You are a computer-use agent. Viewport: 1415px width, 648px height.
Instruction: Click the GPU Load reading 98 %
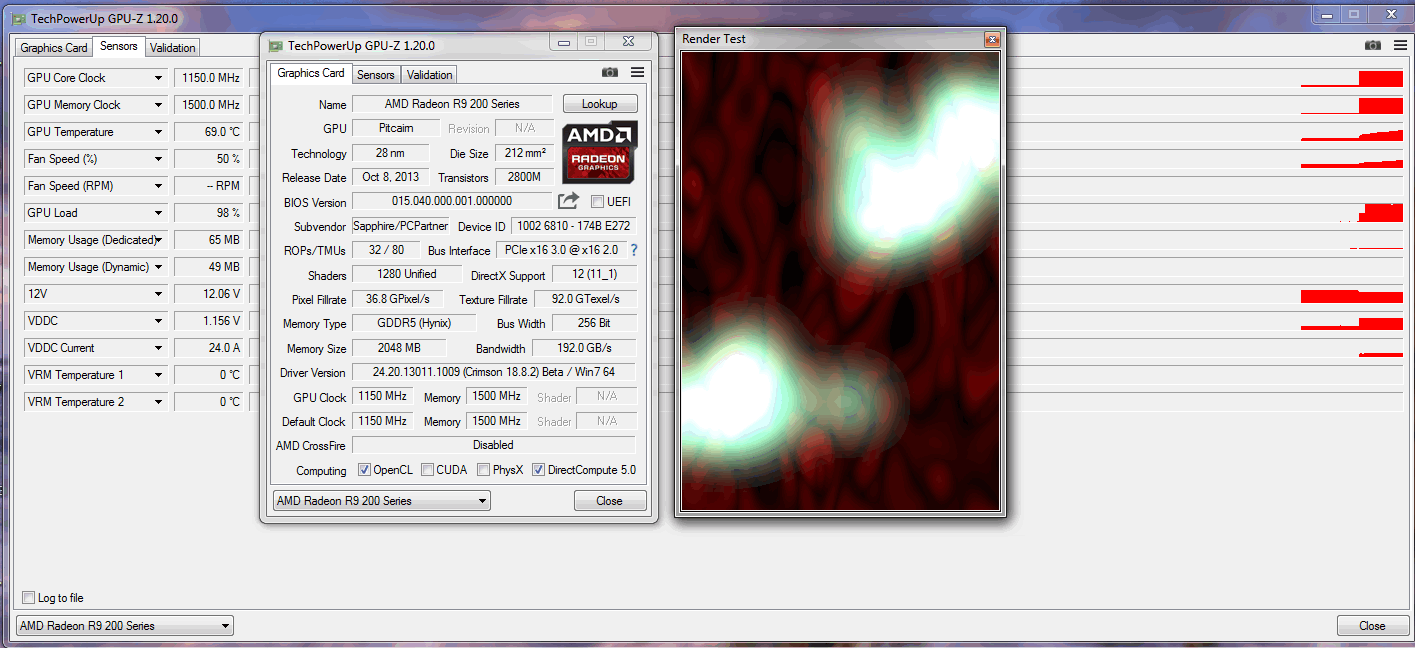(208, 213)
